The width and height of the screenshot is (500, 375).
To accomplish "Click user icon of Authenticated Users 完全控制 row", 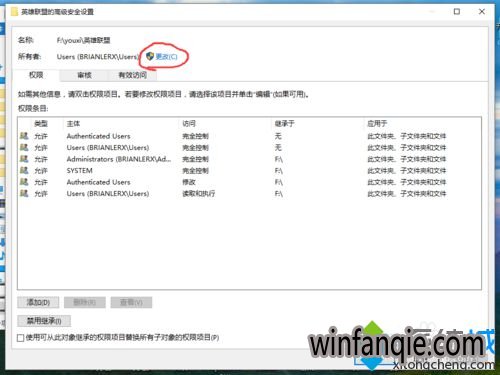I will pos(24,136).
